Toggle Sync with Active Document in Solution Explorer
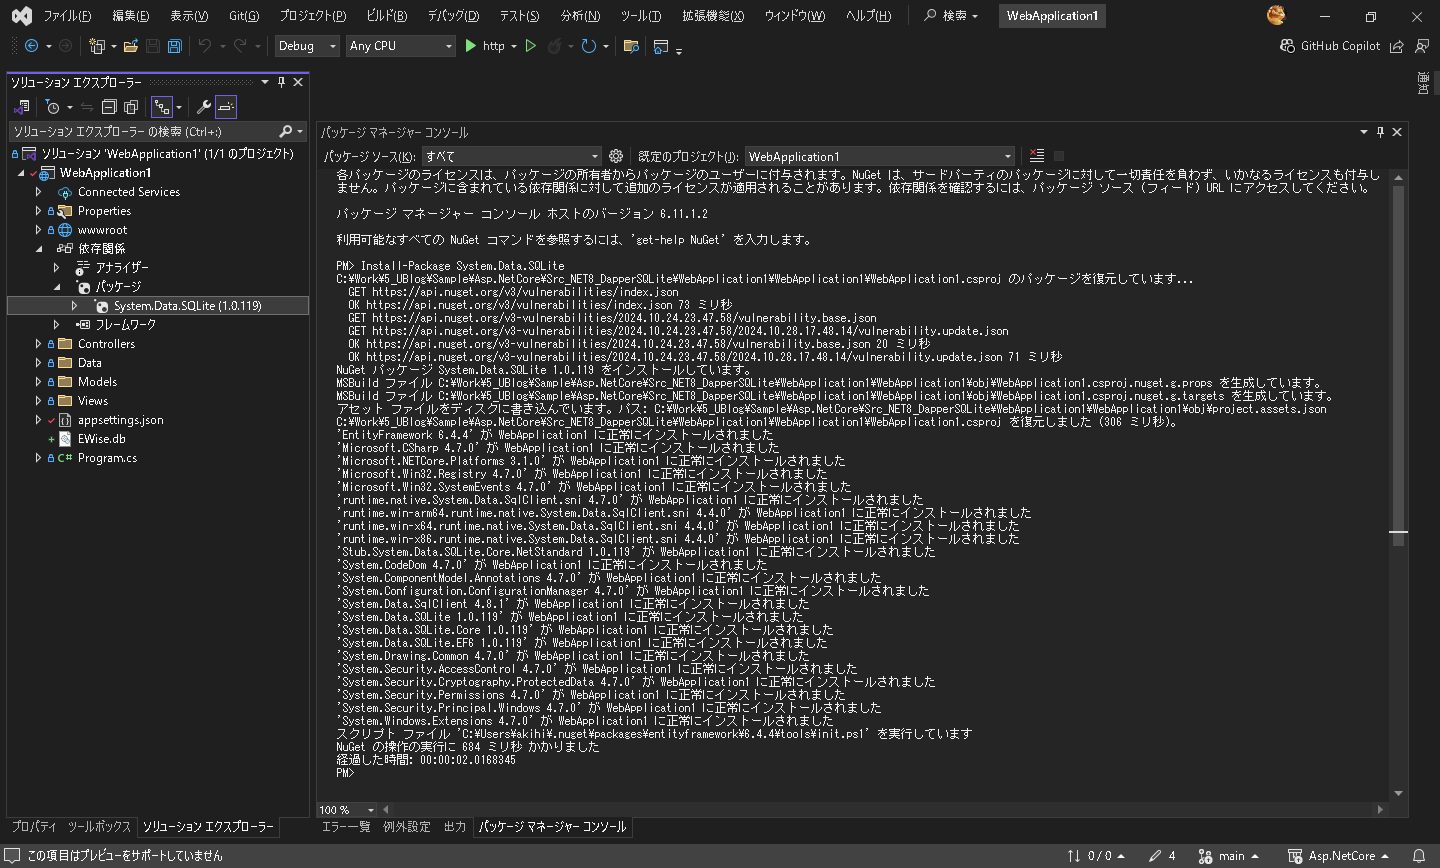The image size is (1440, 868). point(87,107)
